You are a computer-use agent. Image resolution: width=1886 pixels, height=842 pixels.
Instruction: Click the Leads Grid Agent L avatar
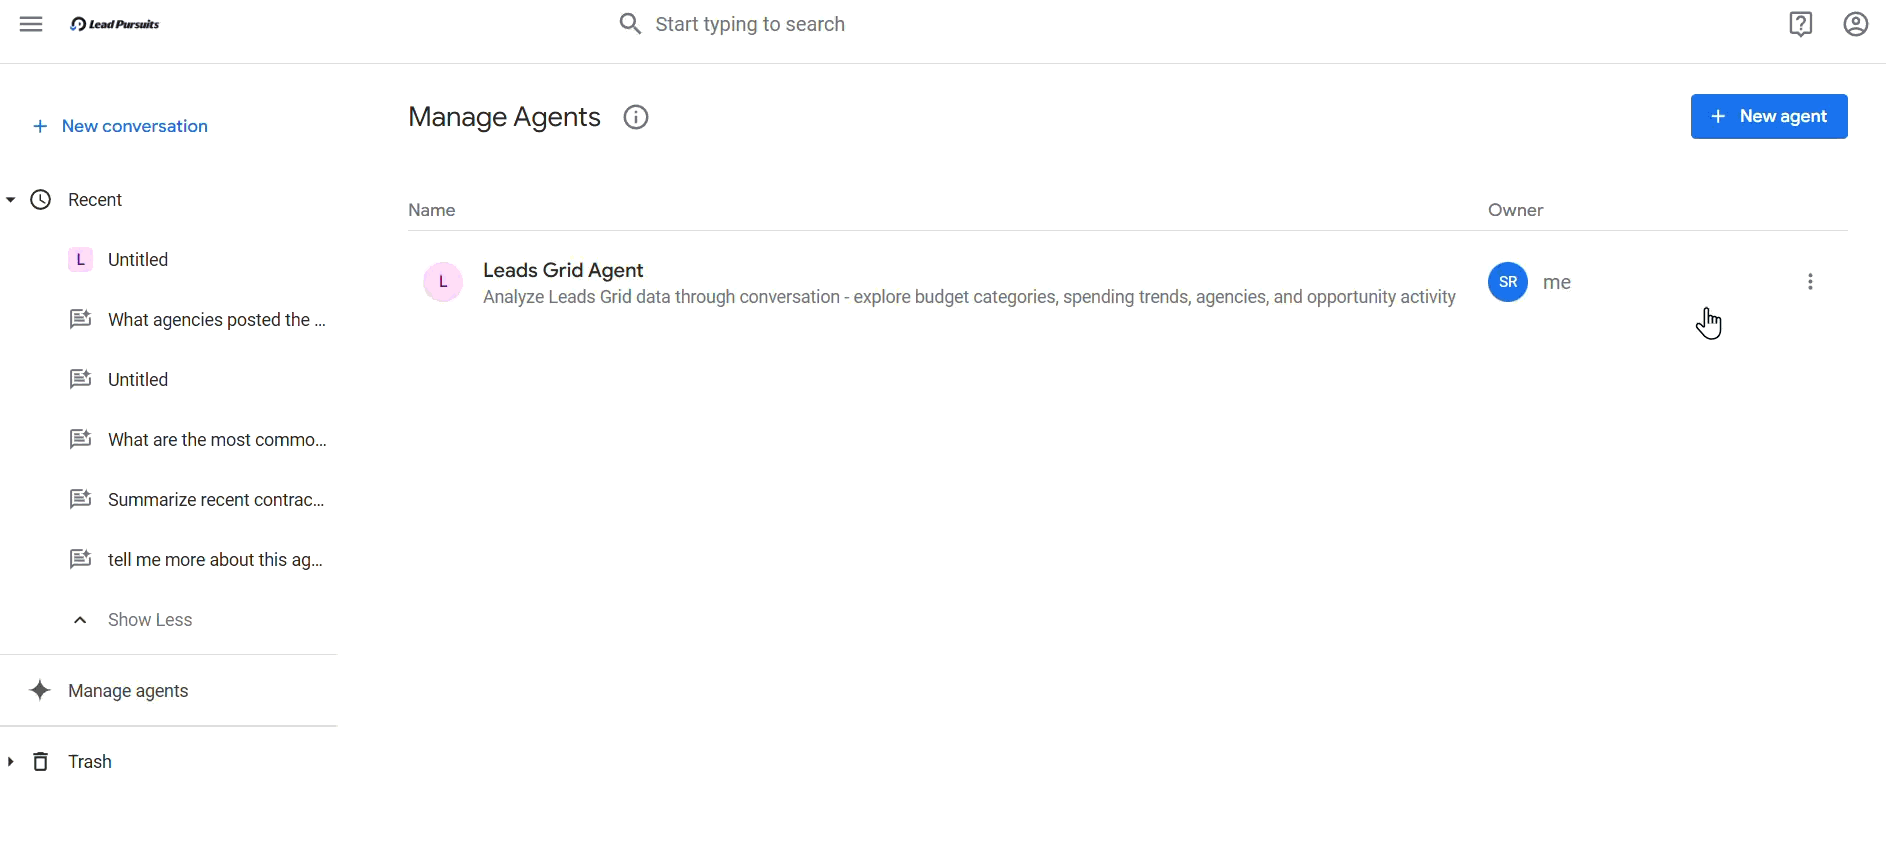click(x=443, y=282)
